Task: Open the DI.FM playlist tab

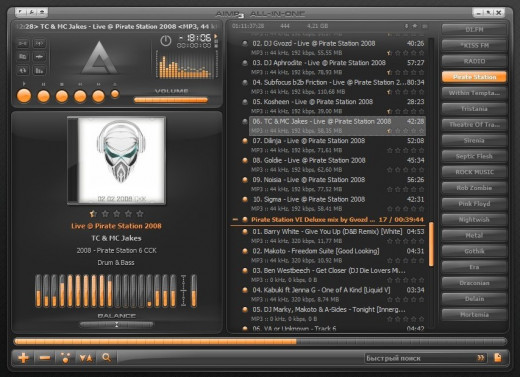Action: 474,30
